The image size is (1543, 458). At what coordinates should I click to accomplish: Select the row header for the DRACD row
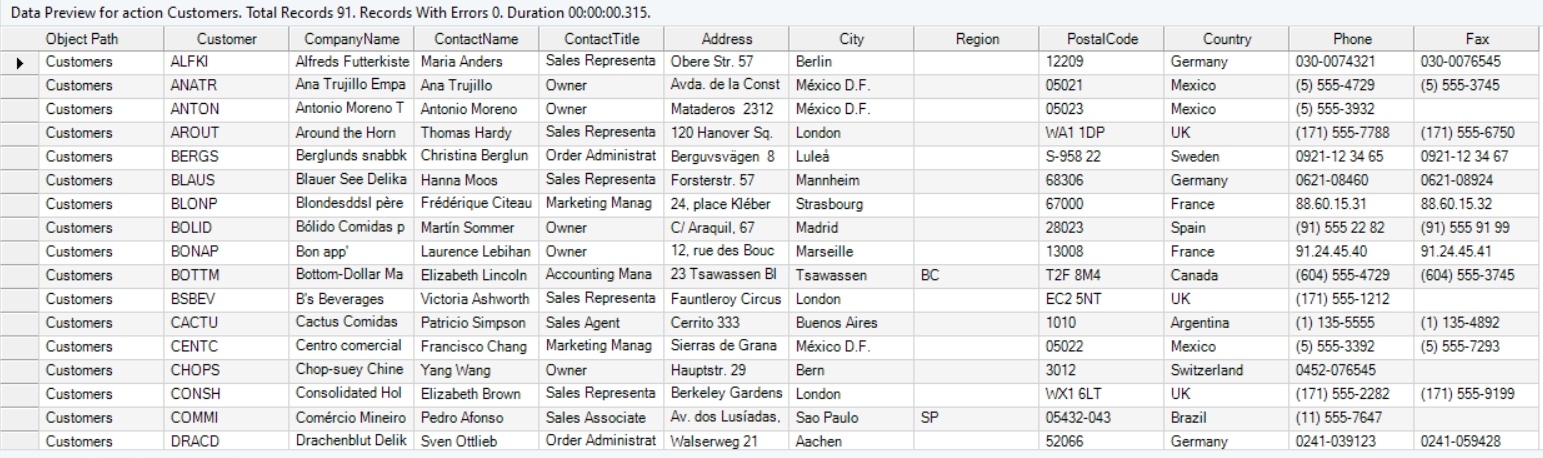tap(20, 442)
